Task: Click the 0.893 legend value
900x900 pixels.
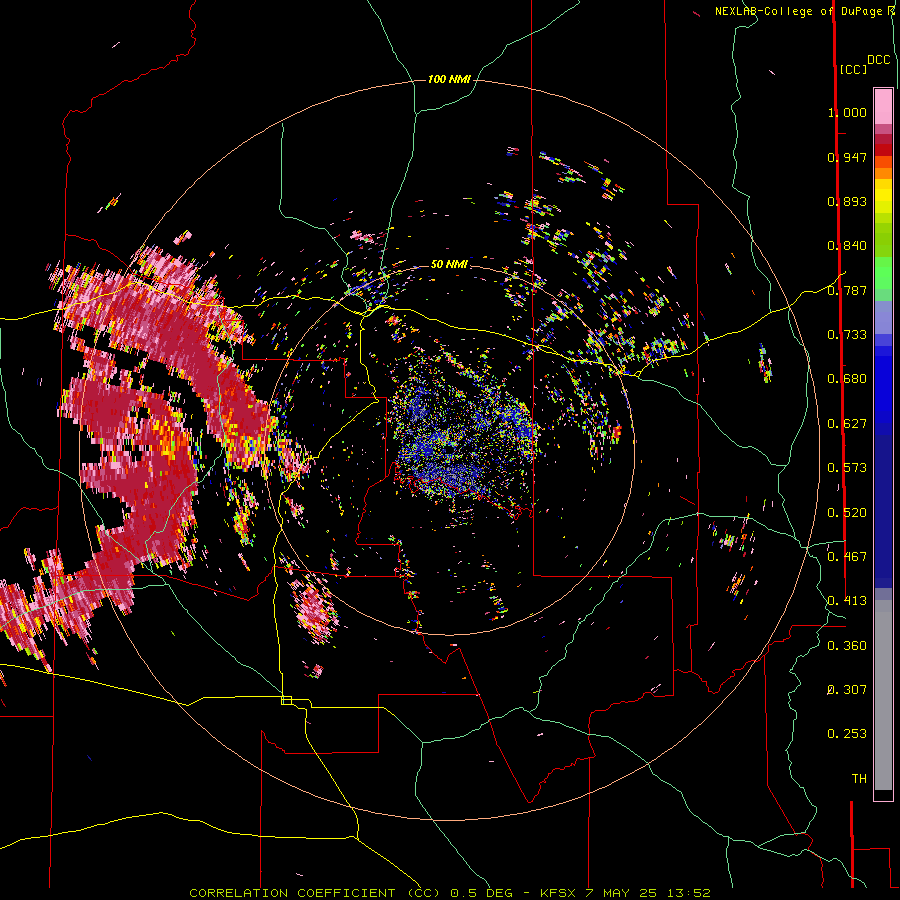Action: [847, 201]
